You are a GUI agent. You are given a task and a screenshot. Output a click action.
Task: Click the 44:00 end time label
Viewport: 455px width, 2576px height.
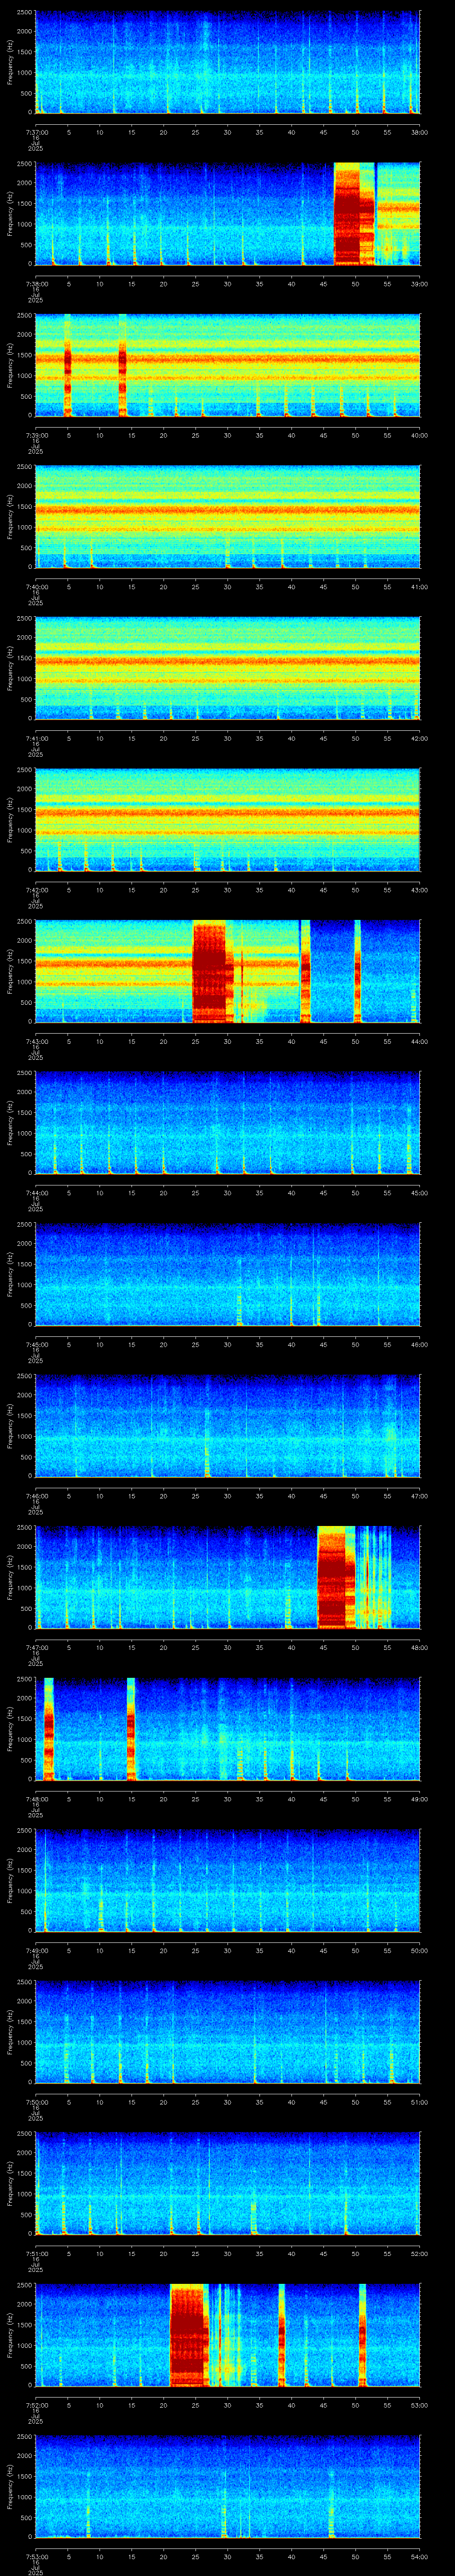(420, 1041)
